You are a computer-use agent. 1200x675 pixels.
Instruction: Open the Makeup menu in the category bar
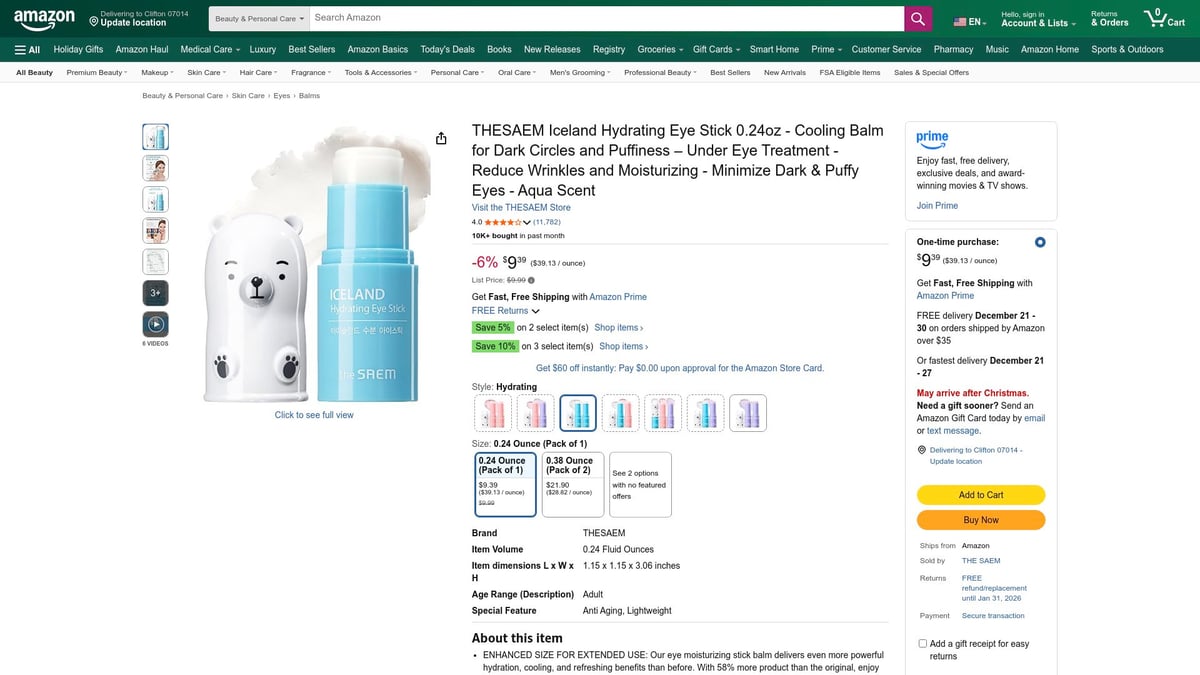157,72
